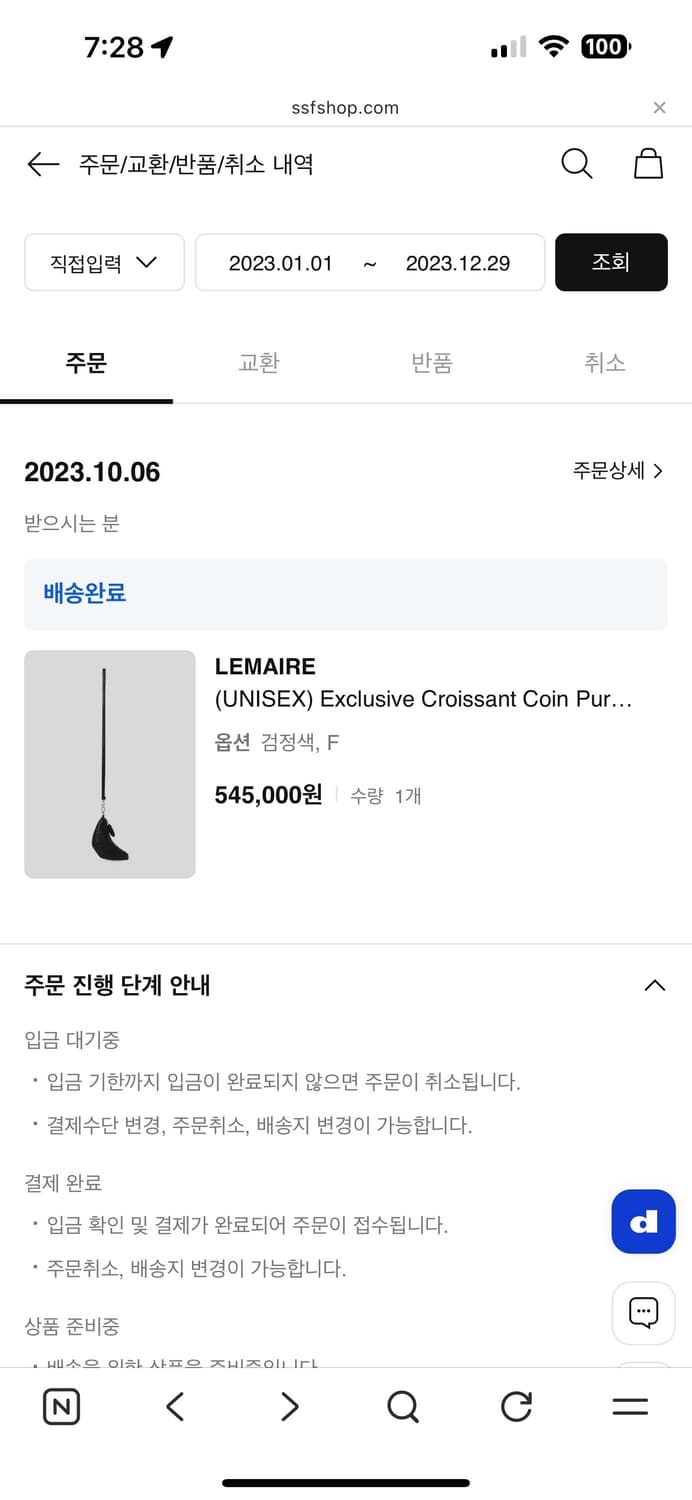Open the shopping bag
The image size is (692, 1500).
pyautogui.click(x=648, y=163)
